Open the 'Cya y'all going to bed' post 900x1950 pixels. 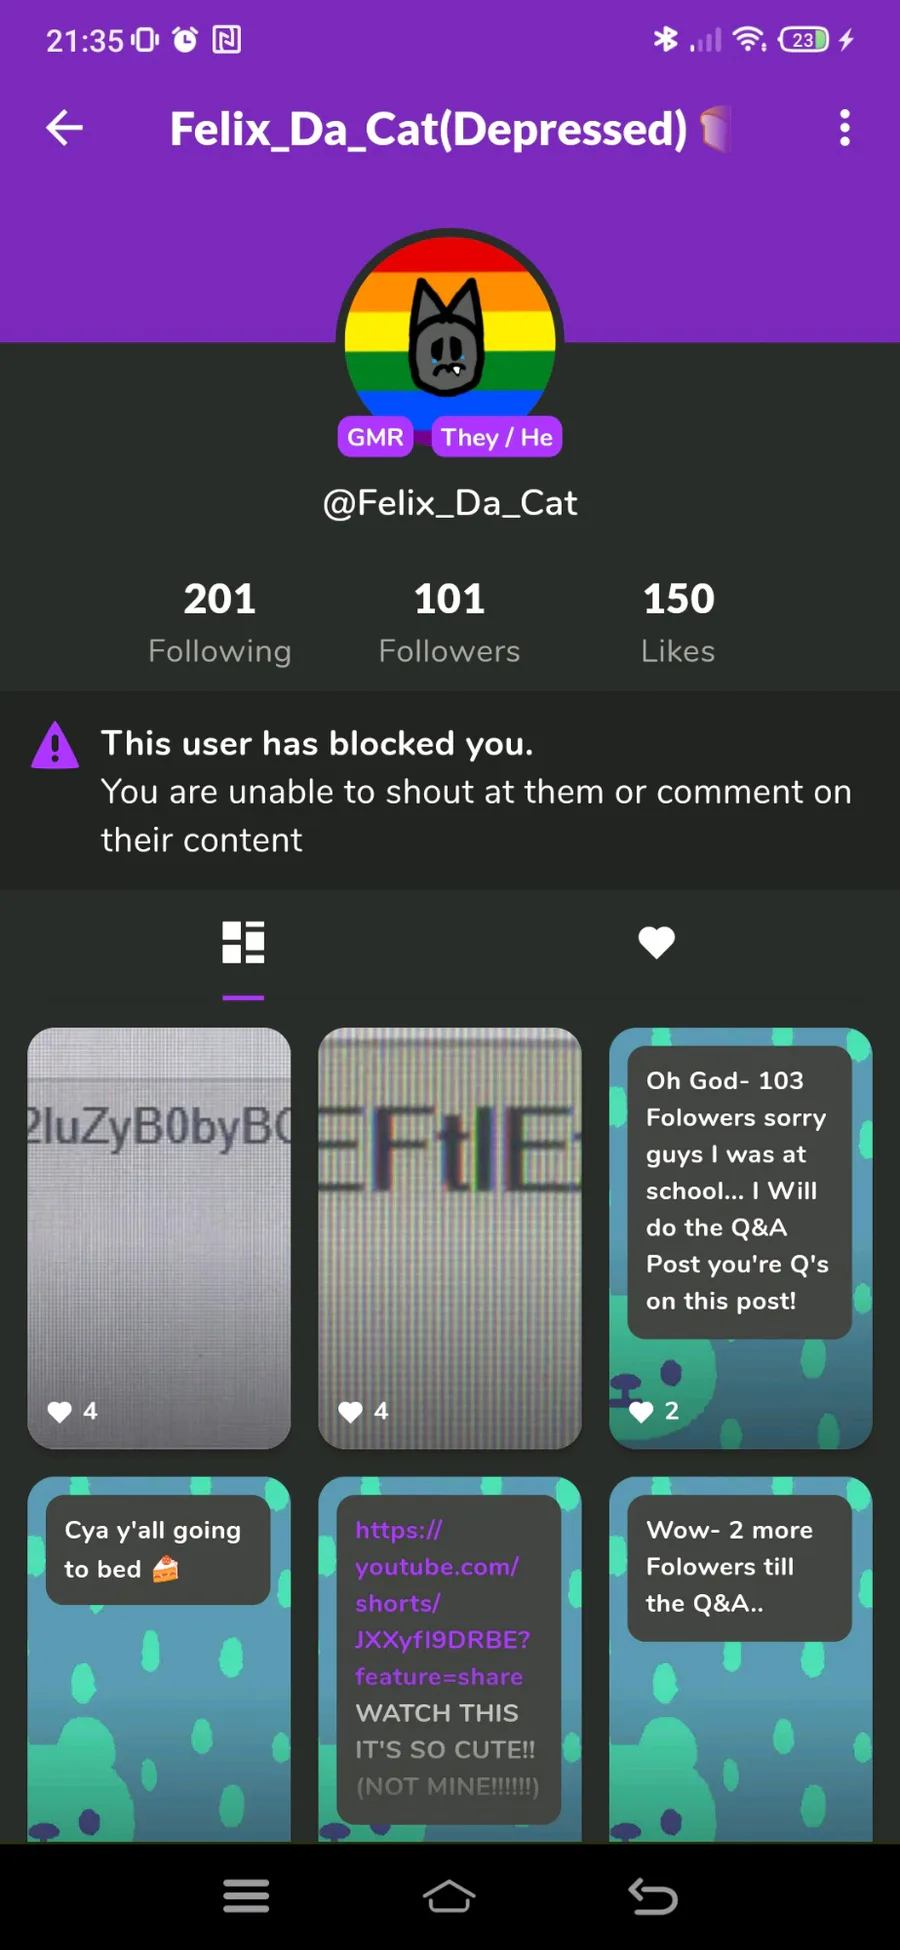(x=159, y=1659)
